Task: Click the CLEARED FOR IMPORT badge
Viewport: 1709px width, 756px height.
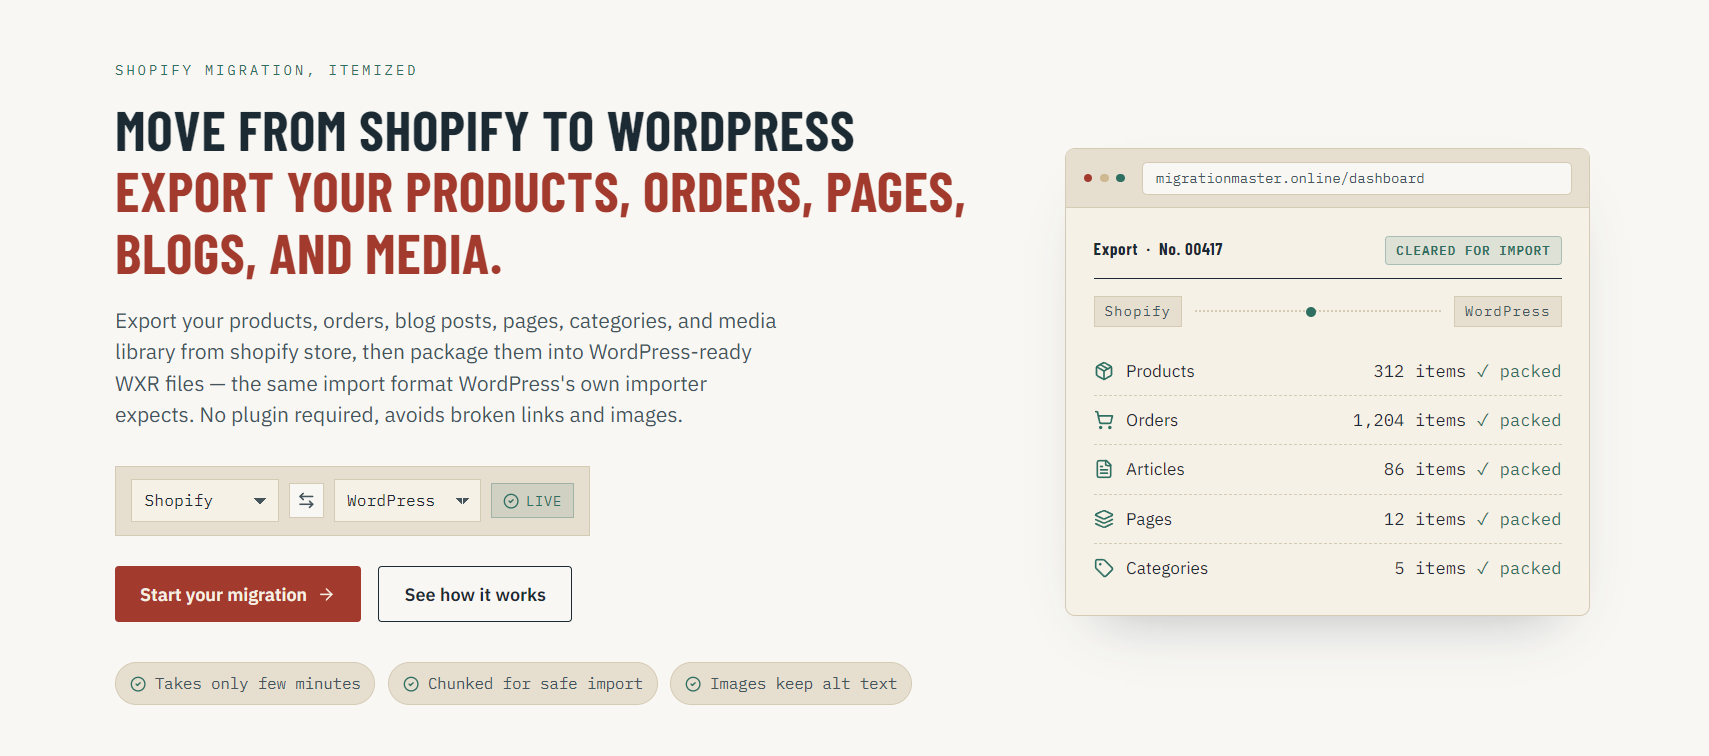Action: coord(1473,251)
